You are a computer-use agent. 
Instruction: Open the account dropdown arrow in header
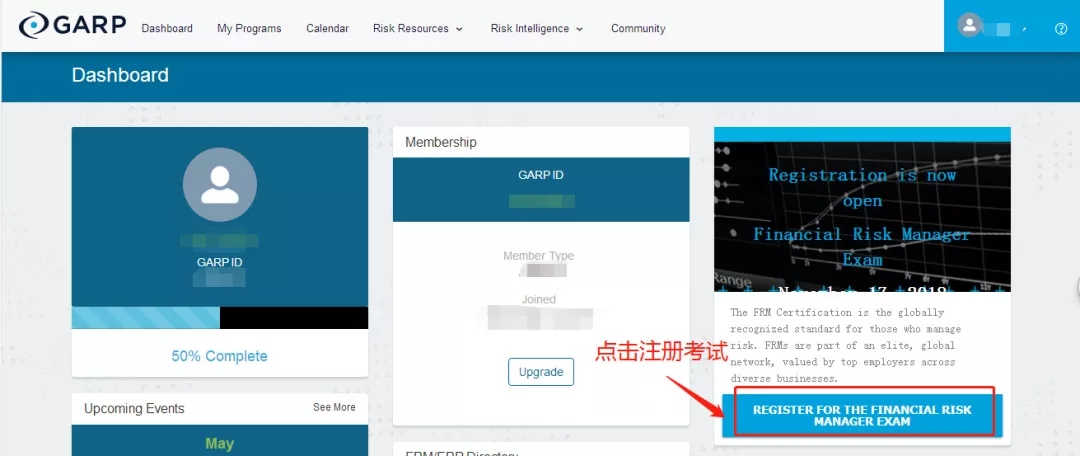(x=1025, y=29)
